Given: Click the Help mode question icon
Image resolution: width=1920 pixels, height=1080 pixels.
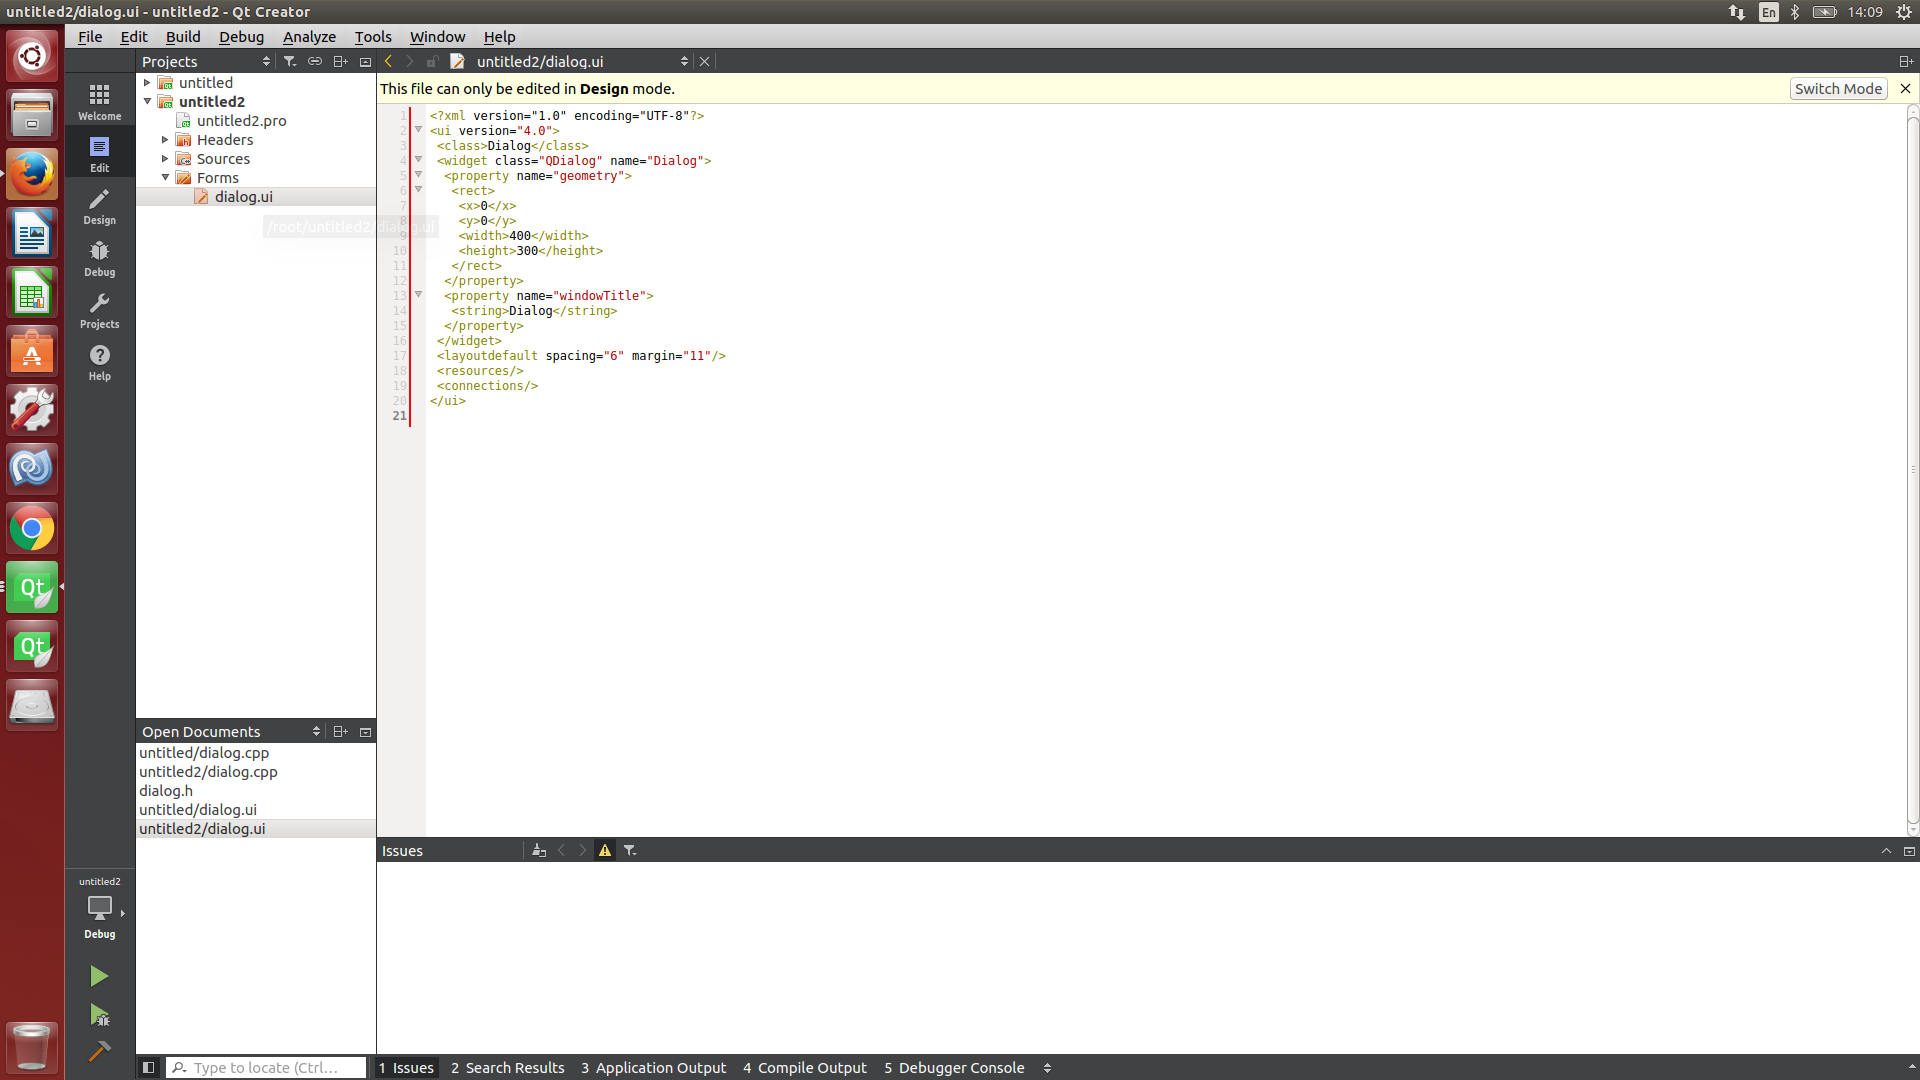Looking at the screenshot, I should coord(99,361).
